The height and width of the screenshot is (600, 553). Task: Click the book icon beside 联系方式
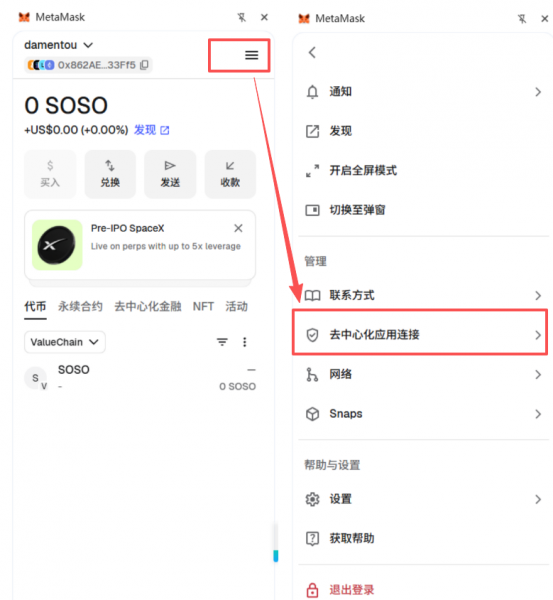point(312,295)
